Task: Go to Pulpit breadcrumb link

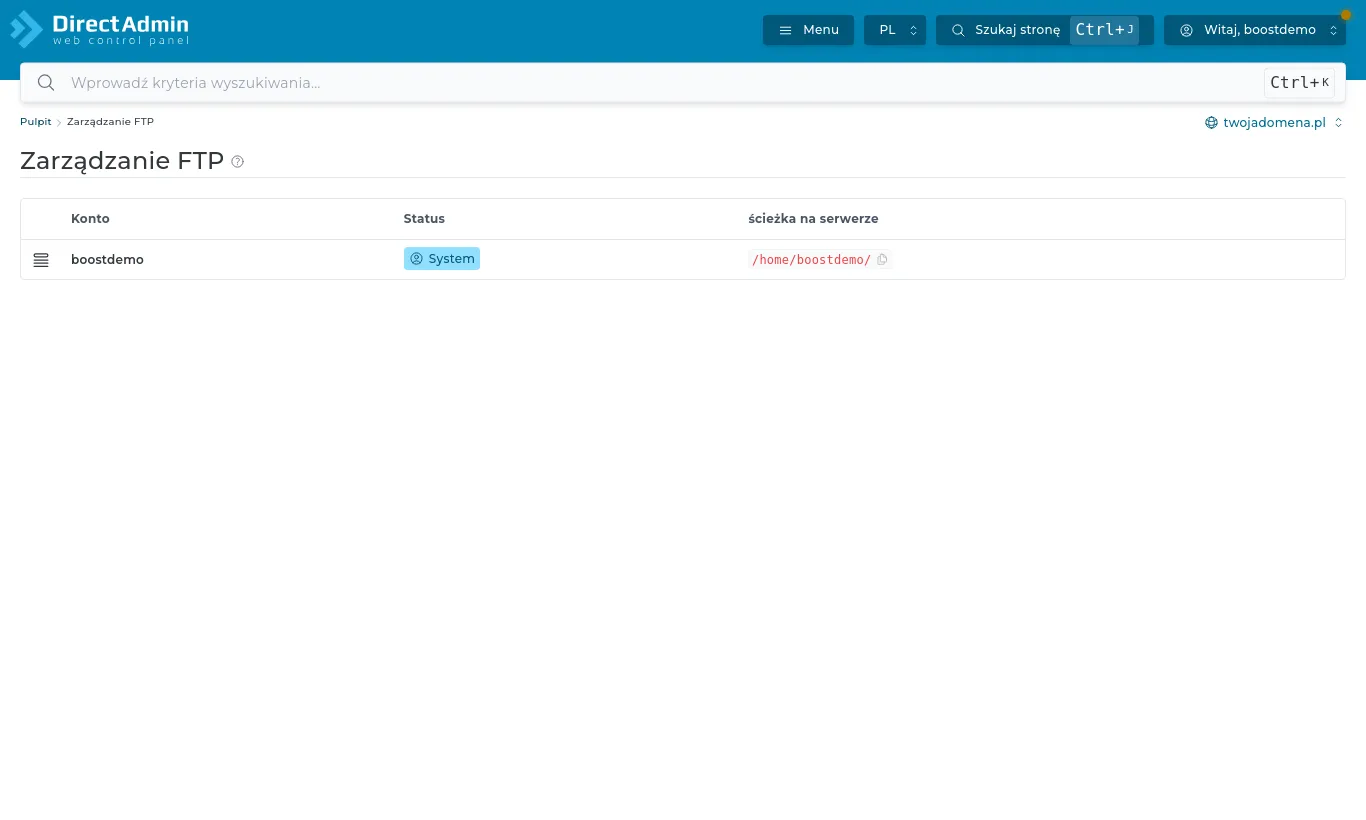Action: coord(36,121)
